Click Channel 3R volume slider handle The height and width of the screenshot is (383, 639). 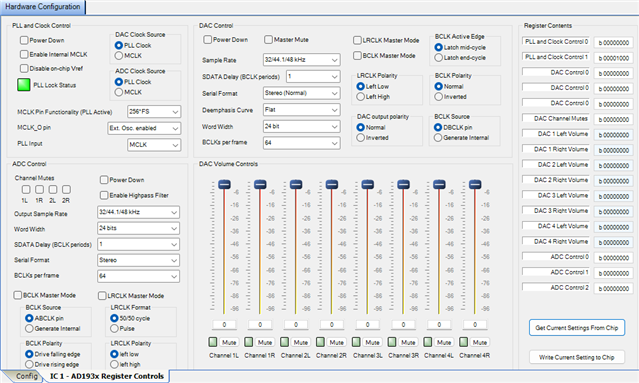(403, 184)
